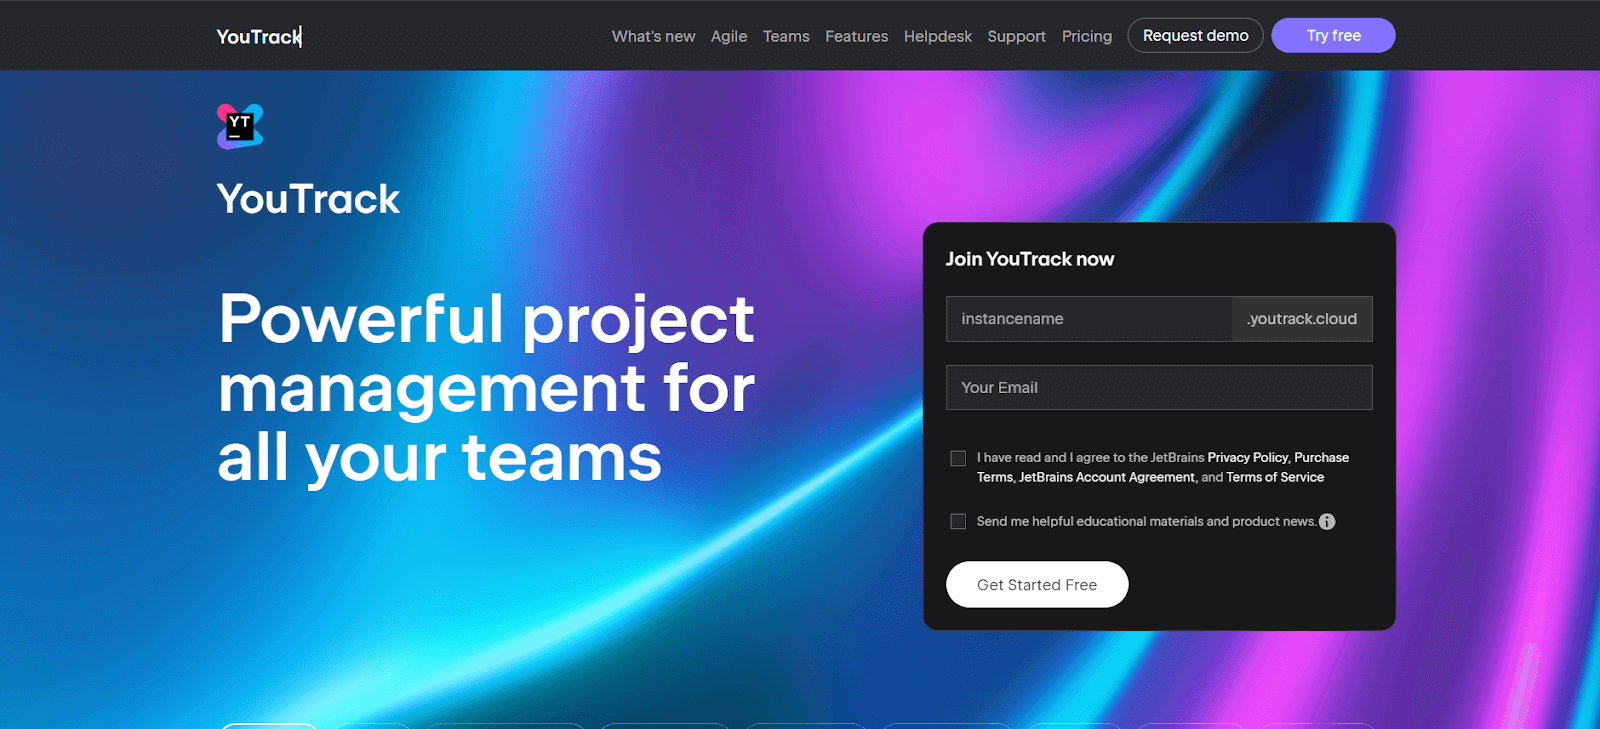
Task: Click the info icon beside product news
Action: point(1327,522)
